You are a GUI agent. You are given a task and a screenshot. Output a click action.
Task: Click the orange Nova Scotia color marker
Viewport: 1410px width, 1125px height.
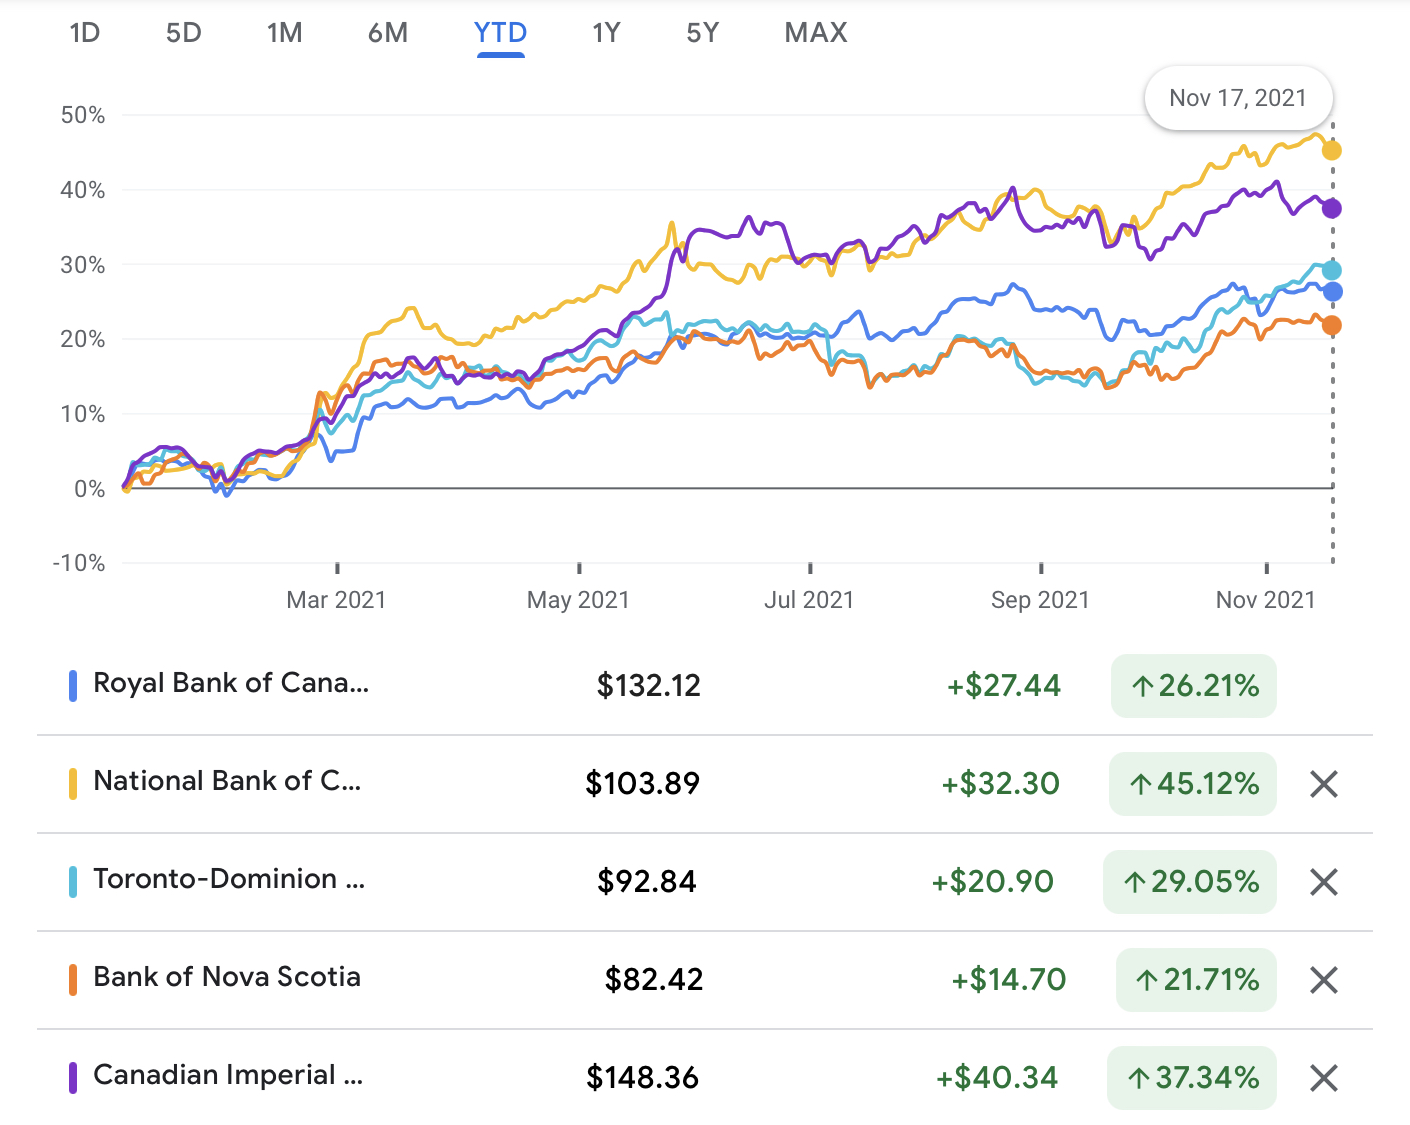point(73,980)
